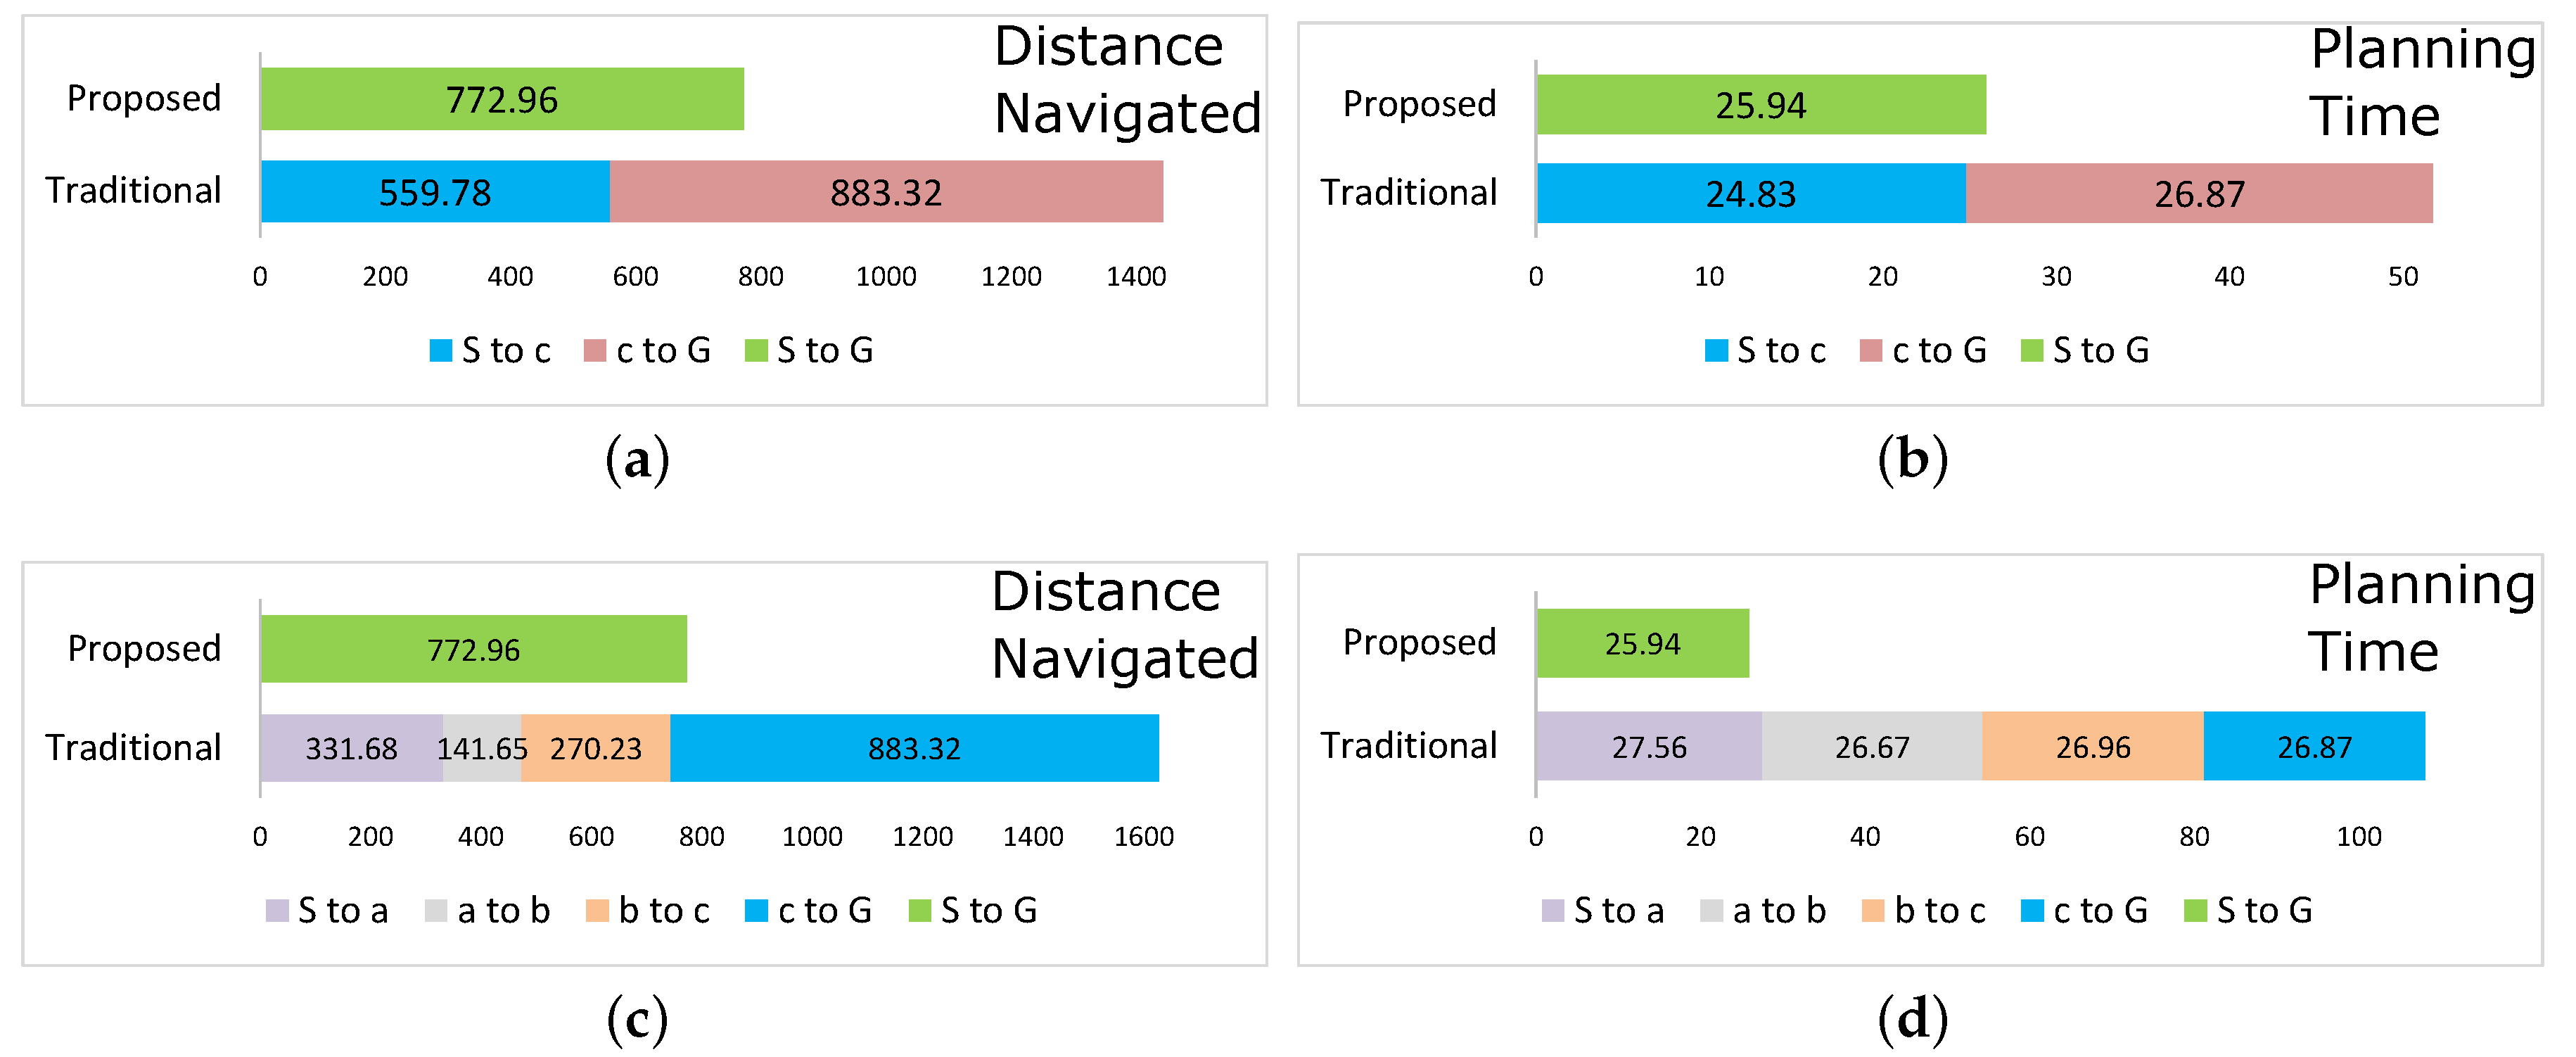
Task: Click the 'Traditional' axis label in chart (b)
Action: tap(1408, 192)
